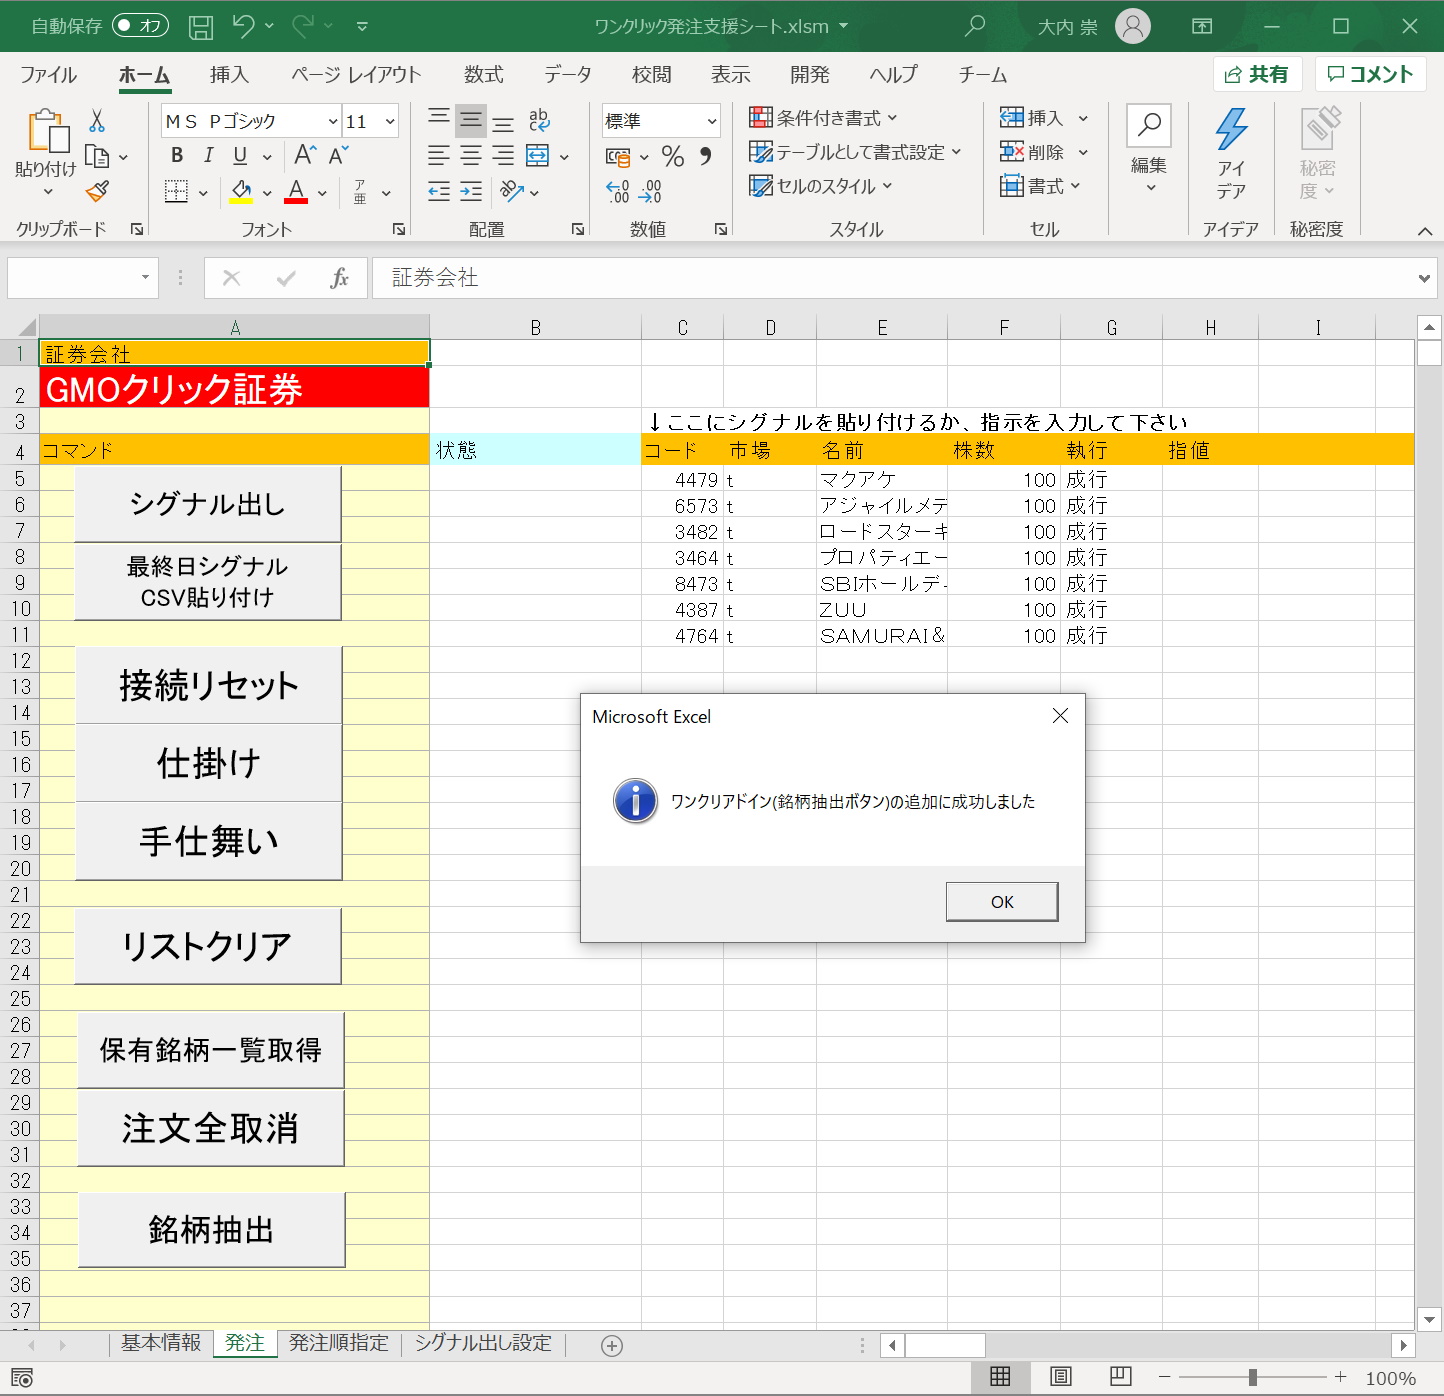The width and height of the screenshot is (1444, 1396).
Task: Click the Borders icon
Action: tap(176, 191)
